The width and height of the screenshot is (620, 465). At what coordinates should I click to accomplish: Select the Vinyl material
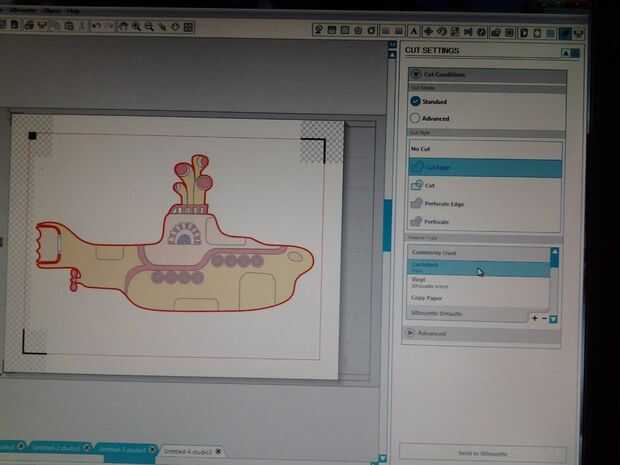point(478,282)
